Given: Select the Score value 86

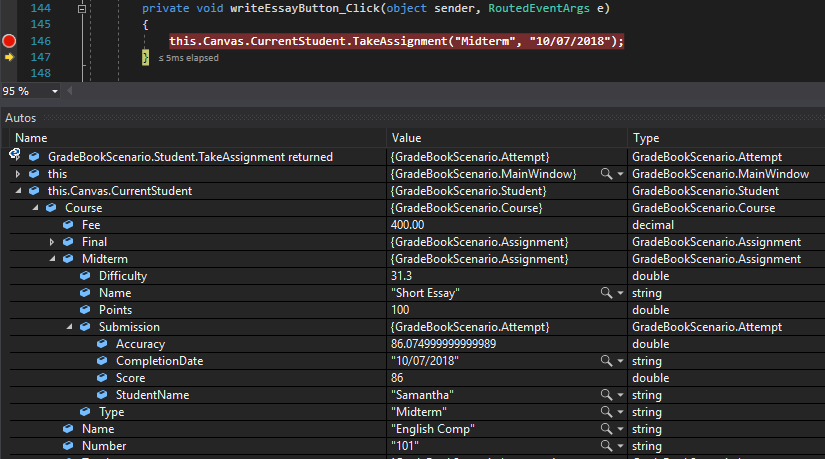Looking at the screenshot, I should [x=397, y=378].
